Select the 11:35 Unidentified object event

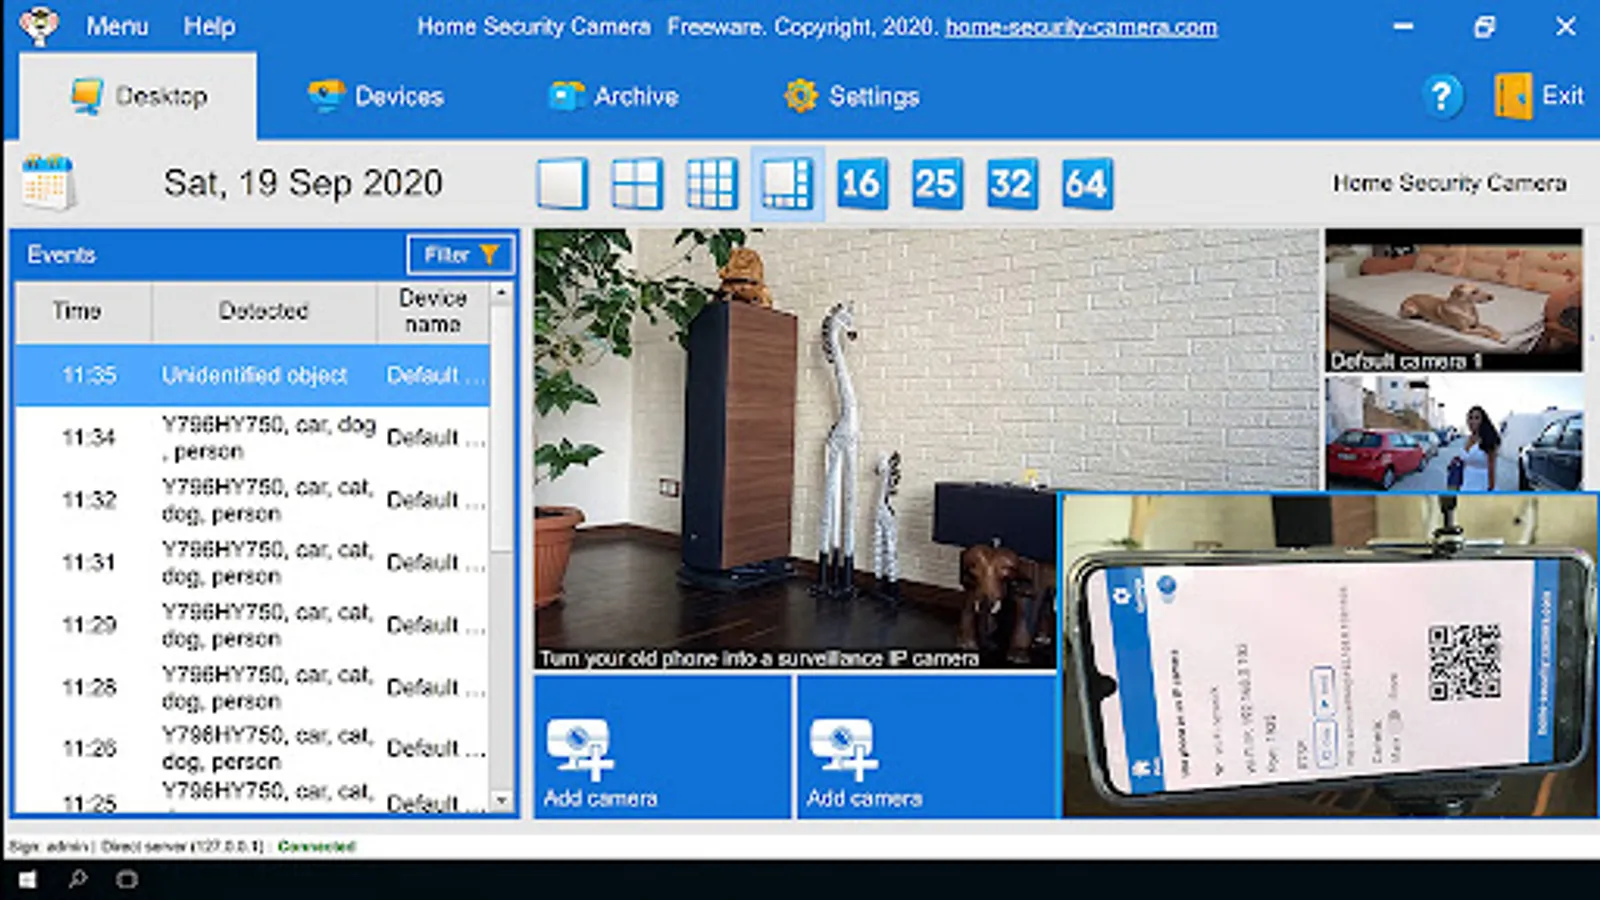point(252,376)
